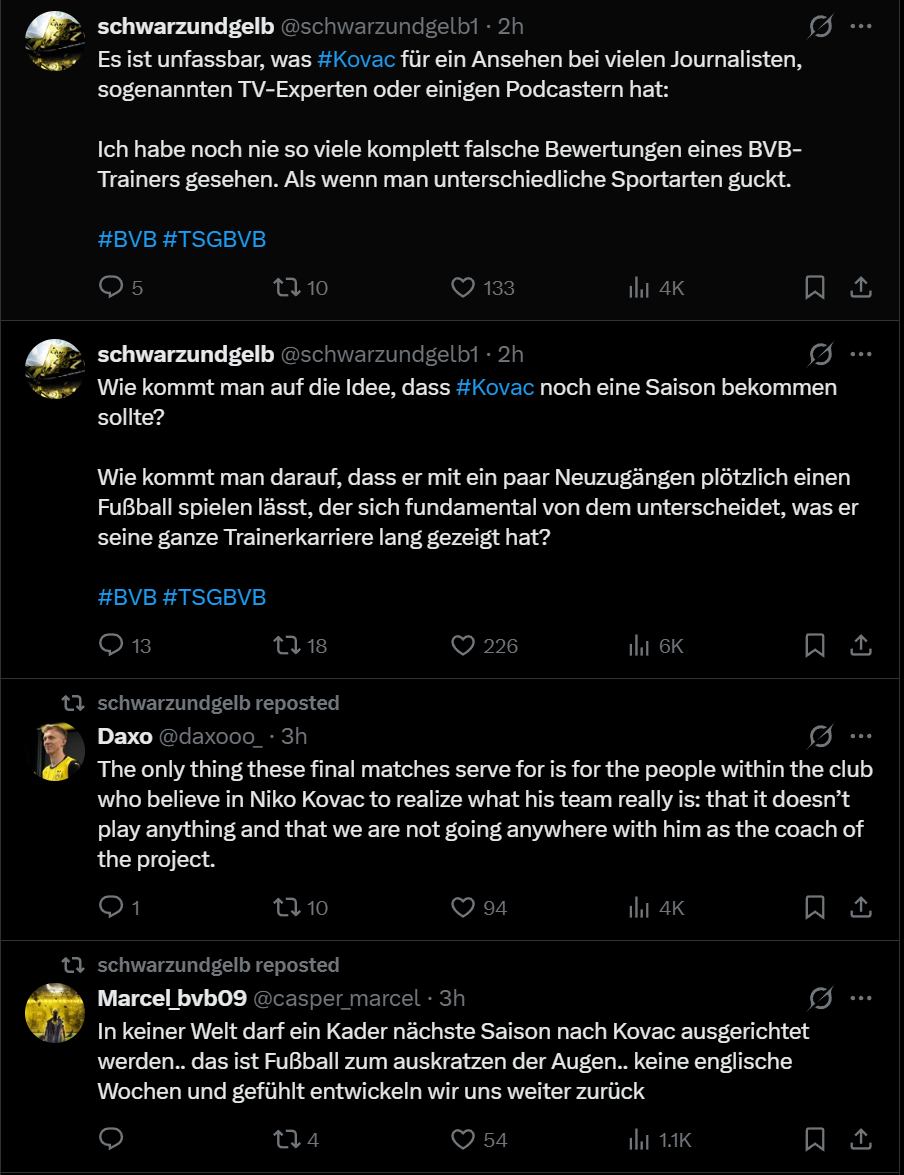Viewport: 904px width, 1175px height.
Task: Click Marcel_bvb09's profile avatar
Action: click(x=54, y=1012)
